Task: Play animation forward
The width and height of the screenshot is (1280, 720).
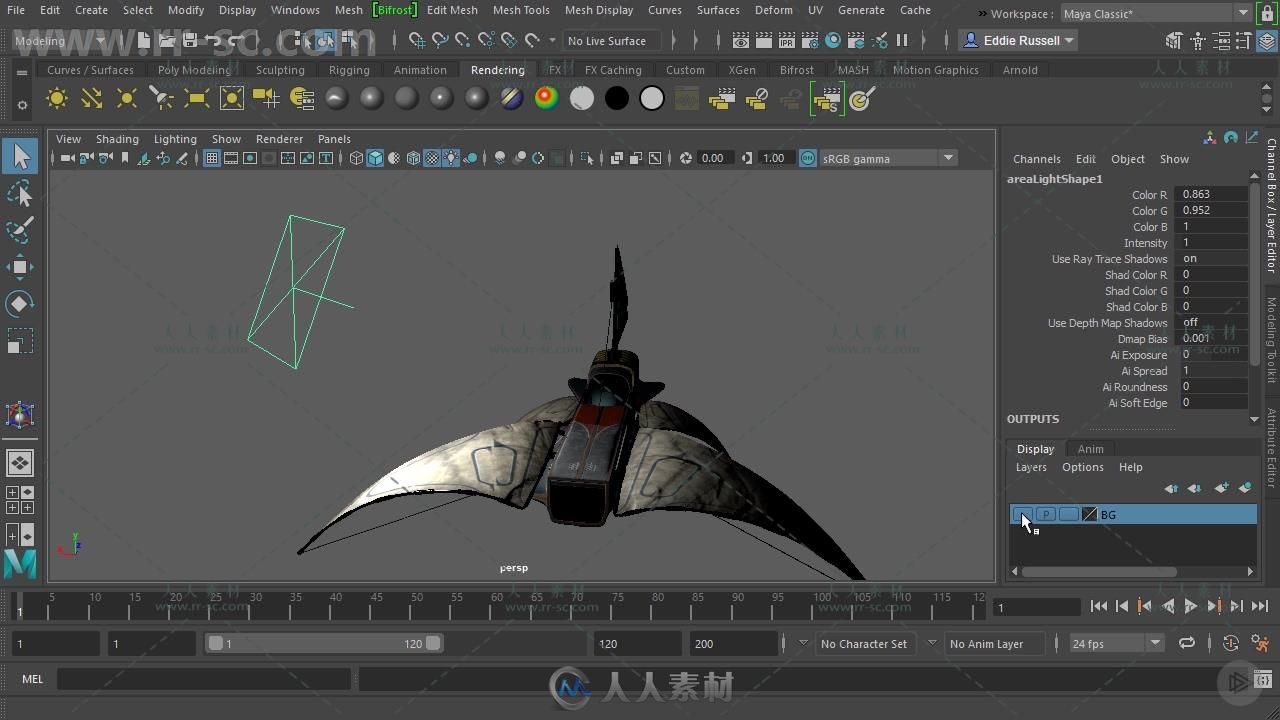Action: [1190, 606]
